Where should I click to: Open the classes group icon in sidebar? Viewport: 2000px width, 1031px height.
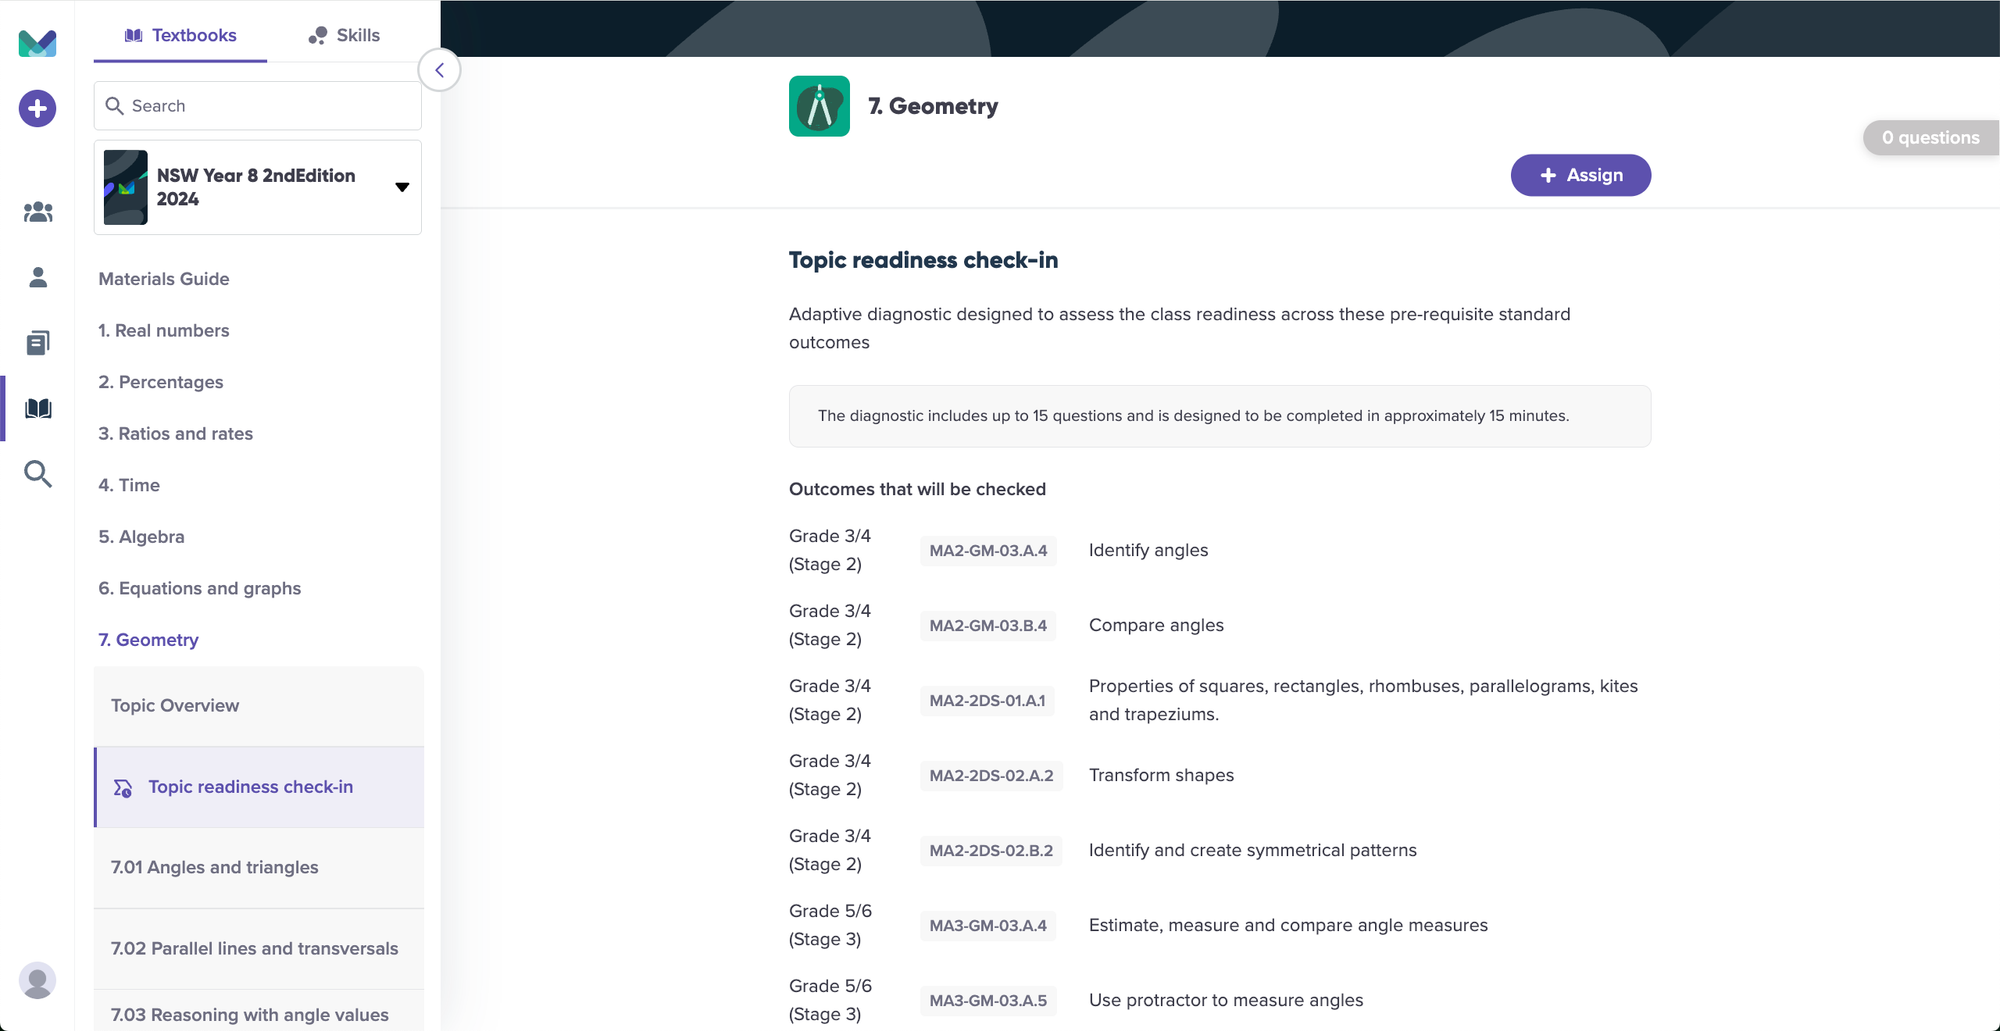[38, 212]
